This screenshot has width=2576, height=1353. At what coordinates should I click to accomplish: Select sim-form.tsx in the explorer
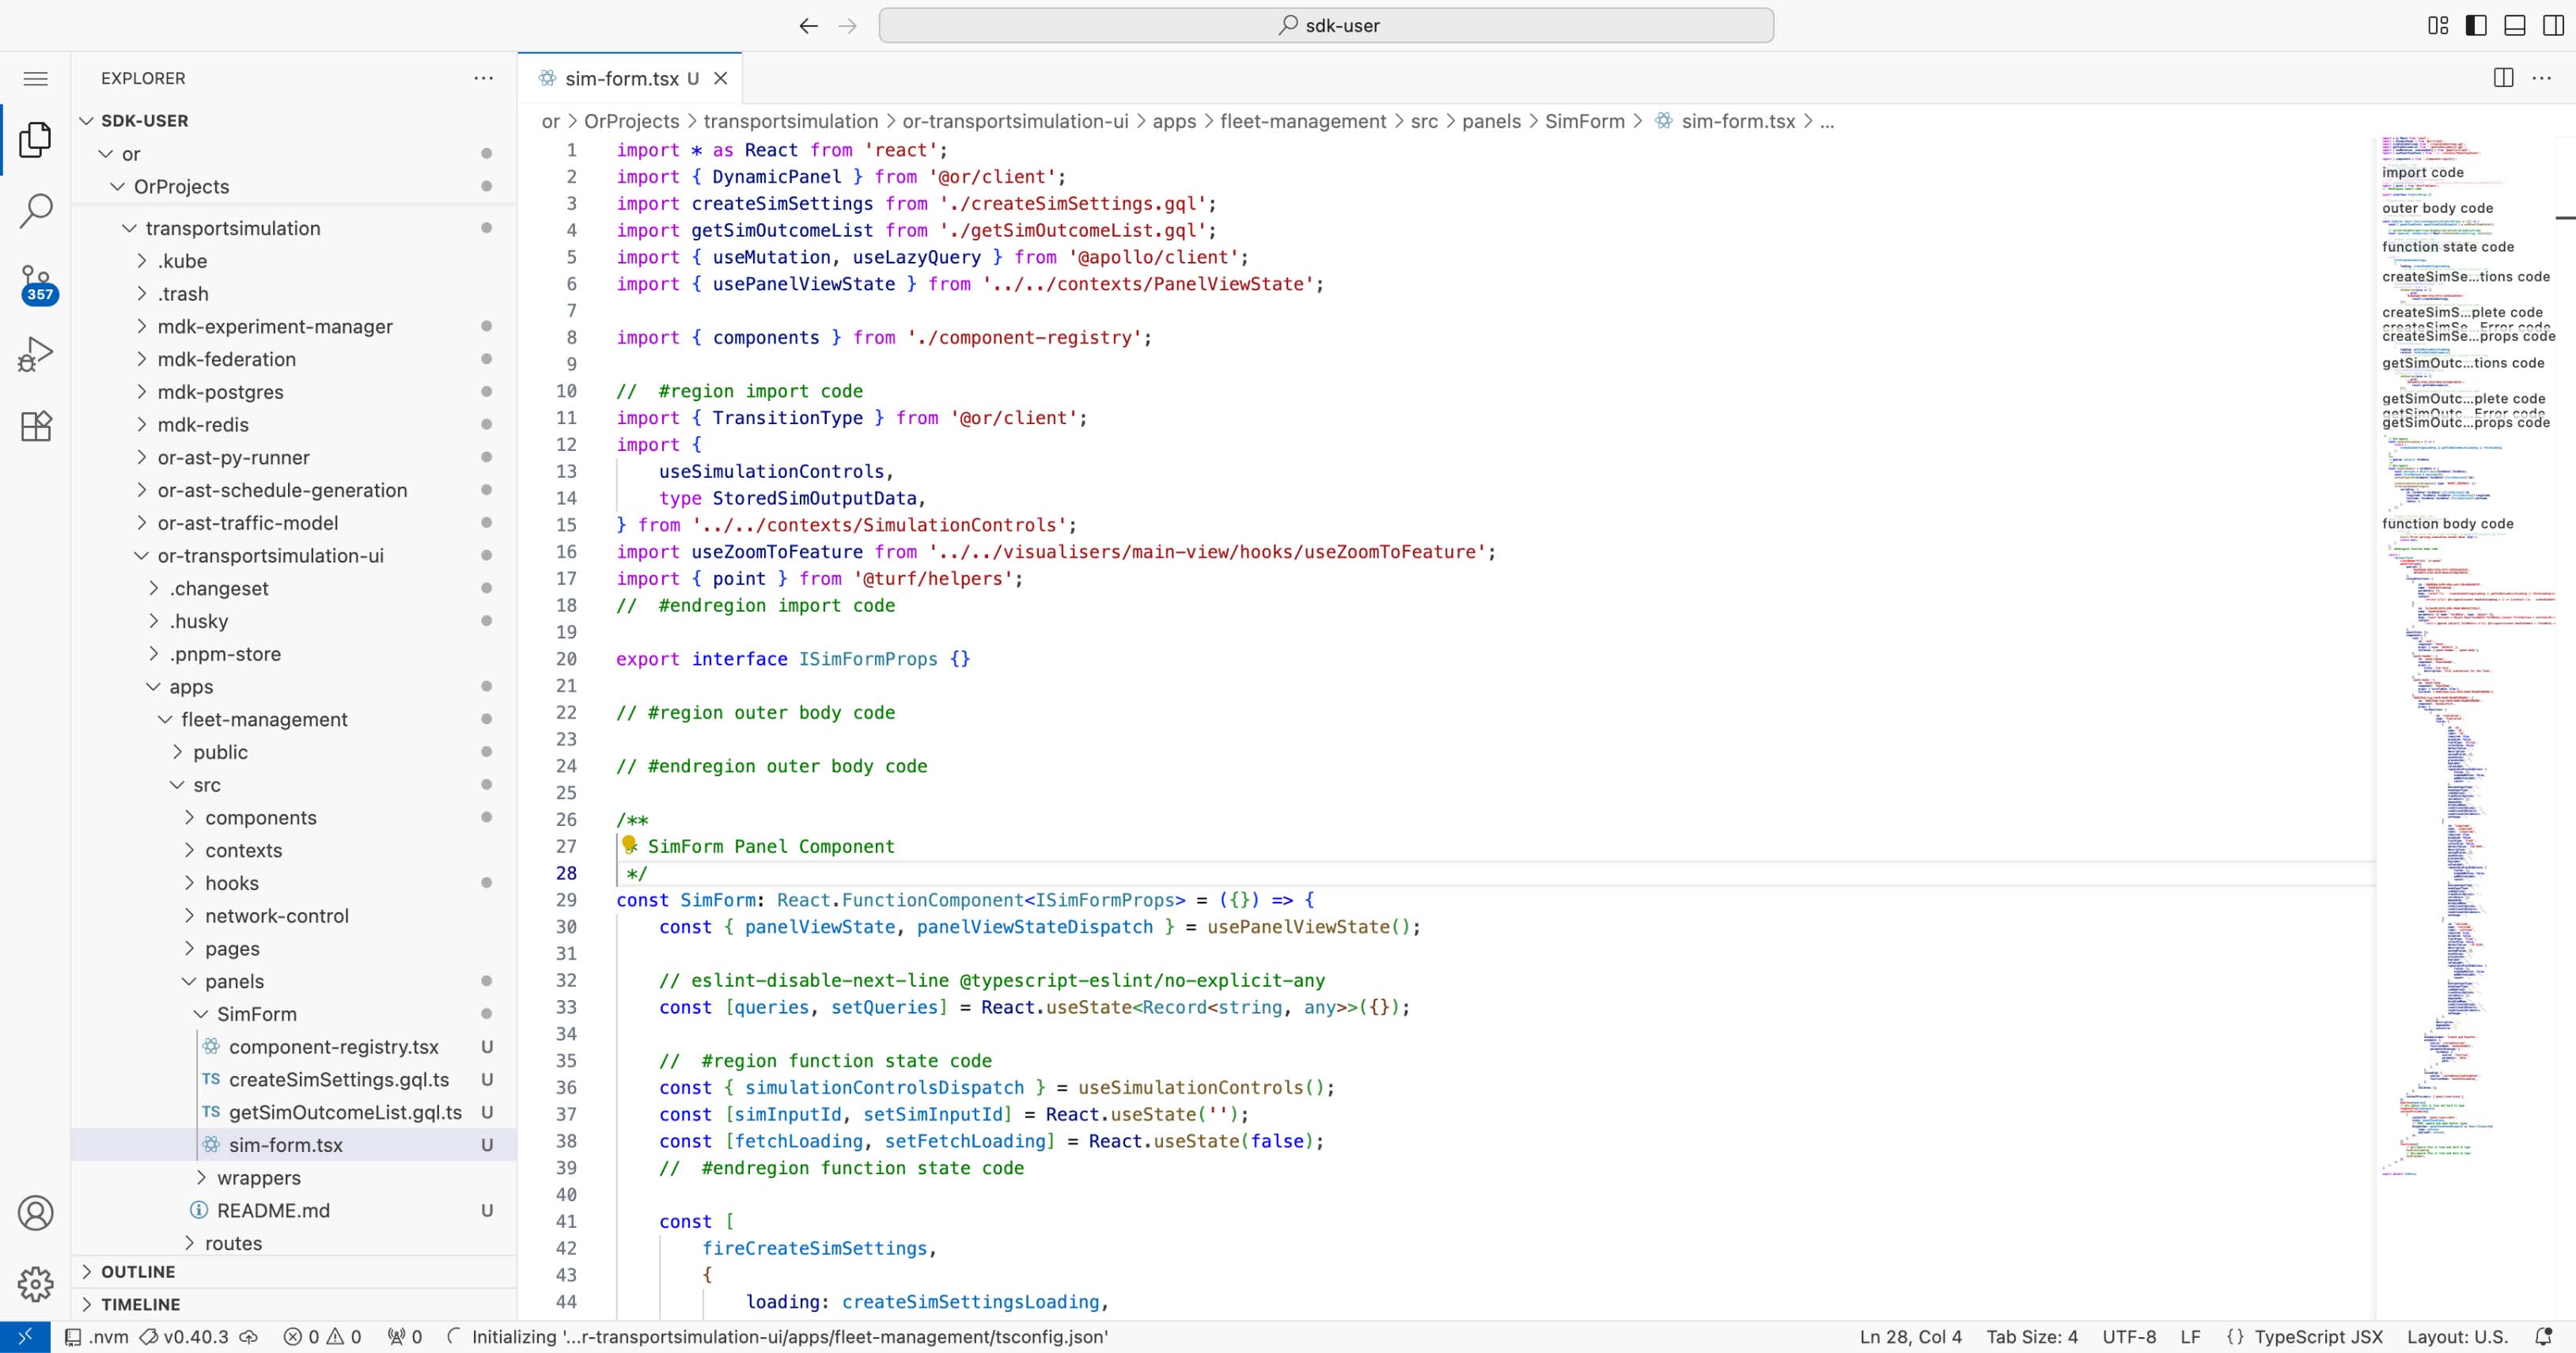285,1145
